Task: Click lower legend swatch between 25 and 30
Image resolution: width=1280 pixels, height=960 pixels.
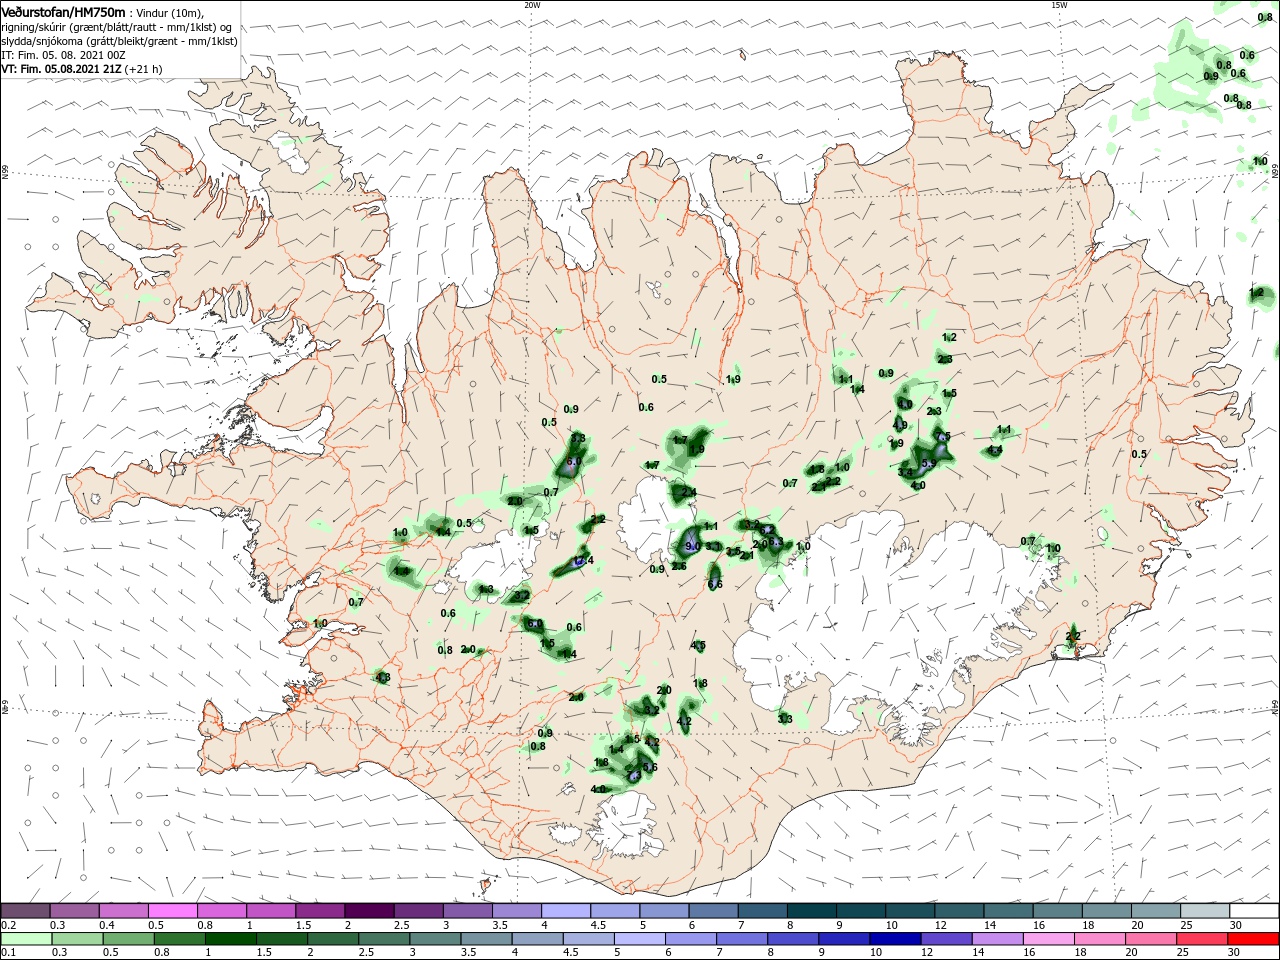Action: pyautogui.click(x=1204, y=939)
